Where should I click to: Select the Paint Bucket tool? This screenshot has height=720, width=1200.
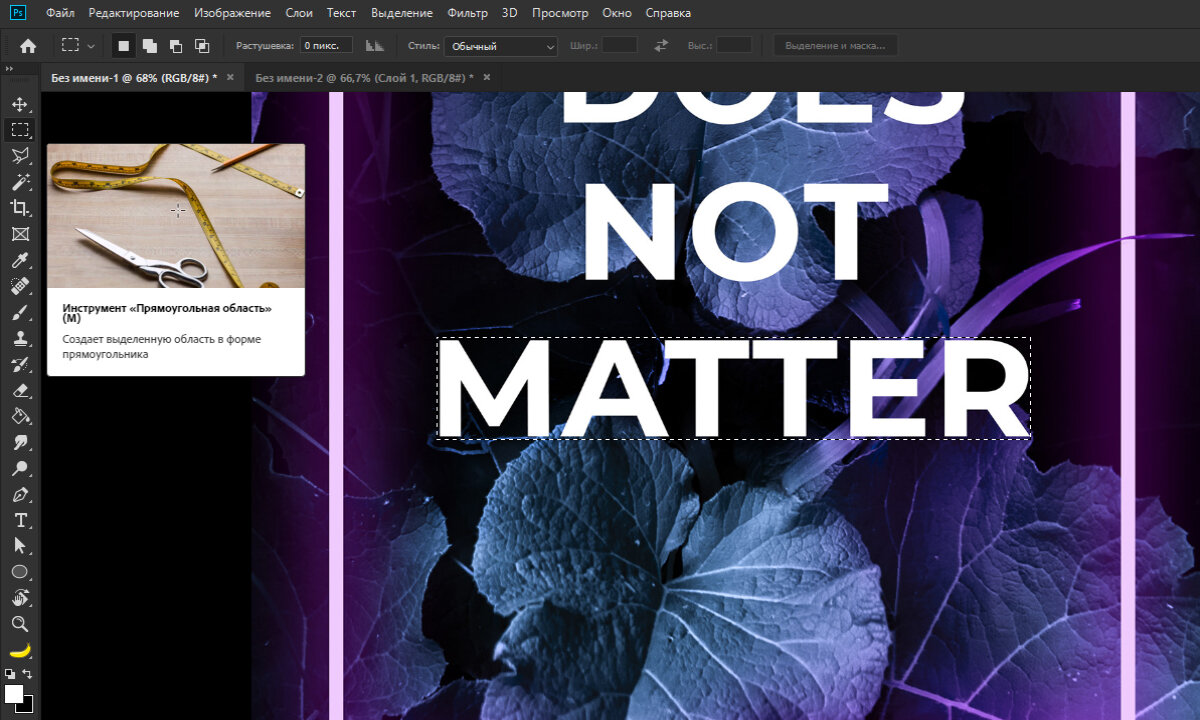tap(19, 416)
